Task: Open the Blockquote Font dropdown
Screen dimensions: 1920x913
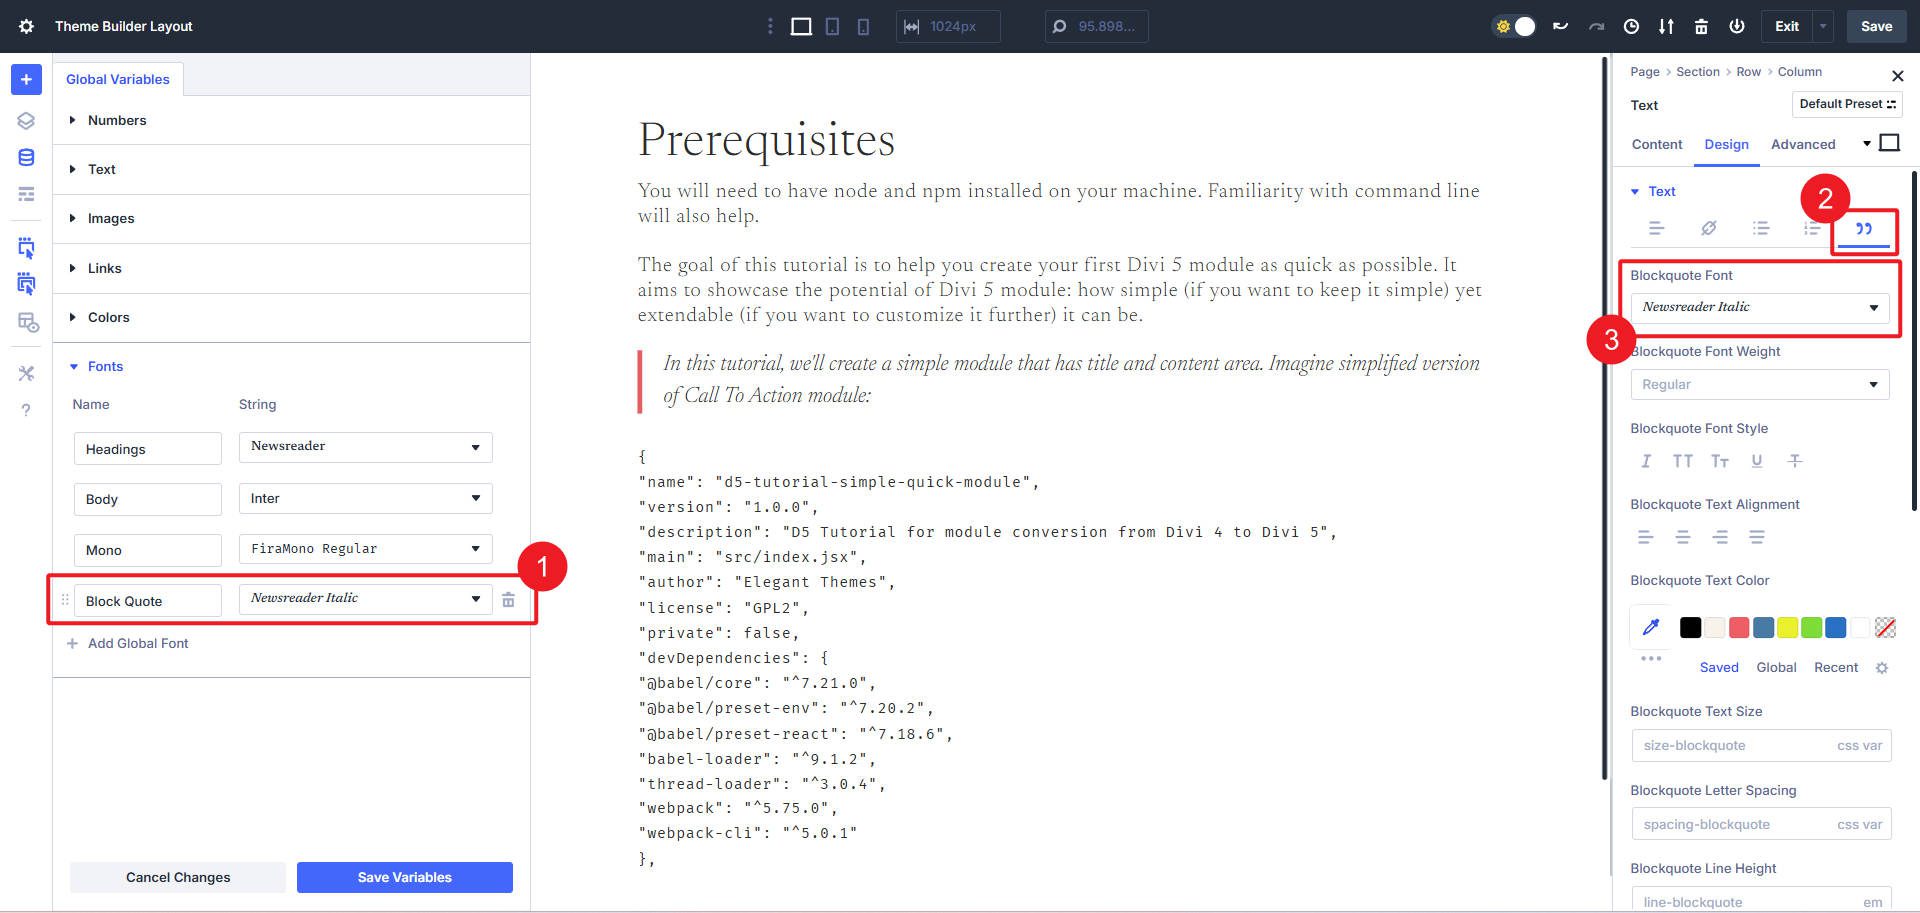Action: pyautogui.click(x=1760, y=307)
